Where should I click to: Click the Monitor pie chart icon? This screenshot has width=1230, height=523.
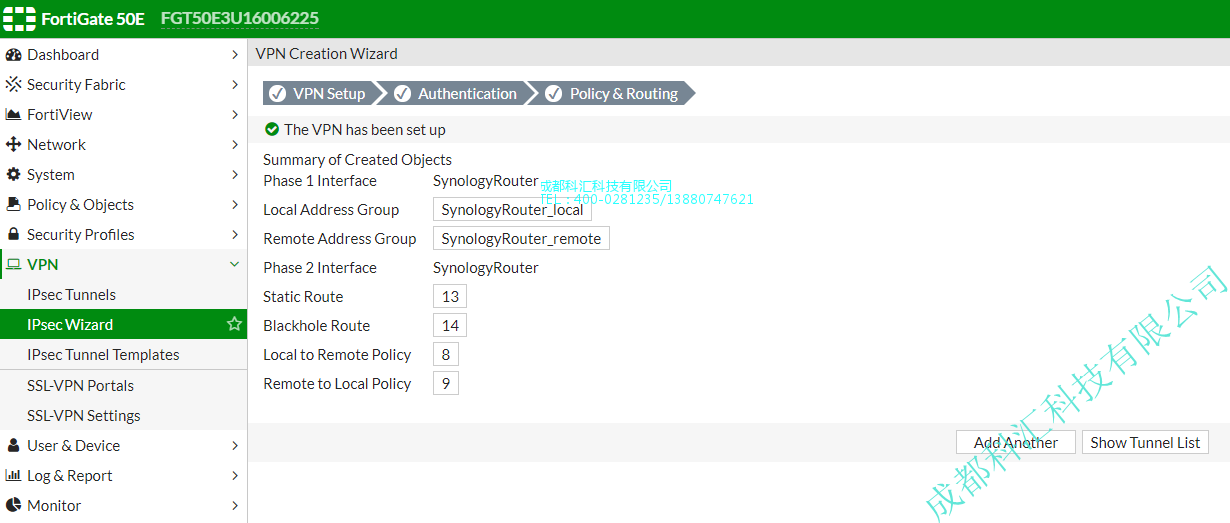[x=14, y=506]
